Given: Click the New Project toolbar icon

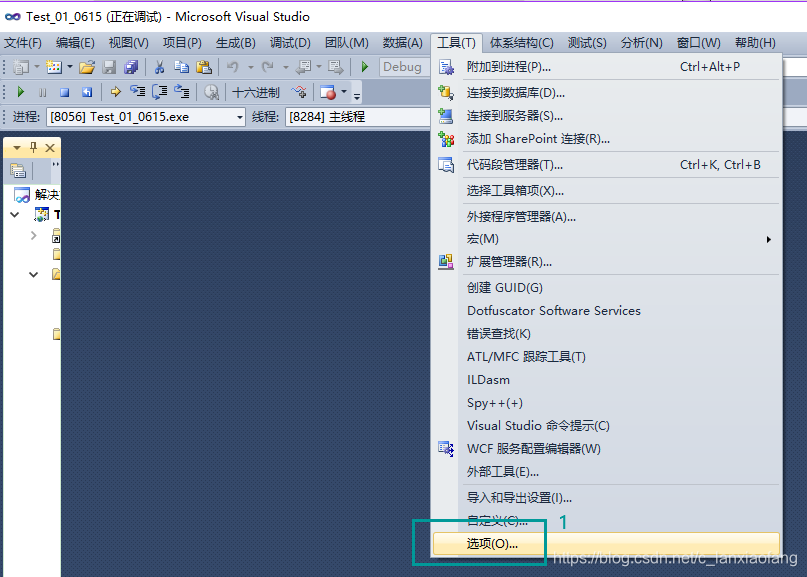Looking at the screenshot, I should coord(21,67).
